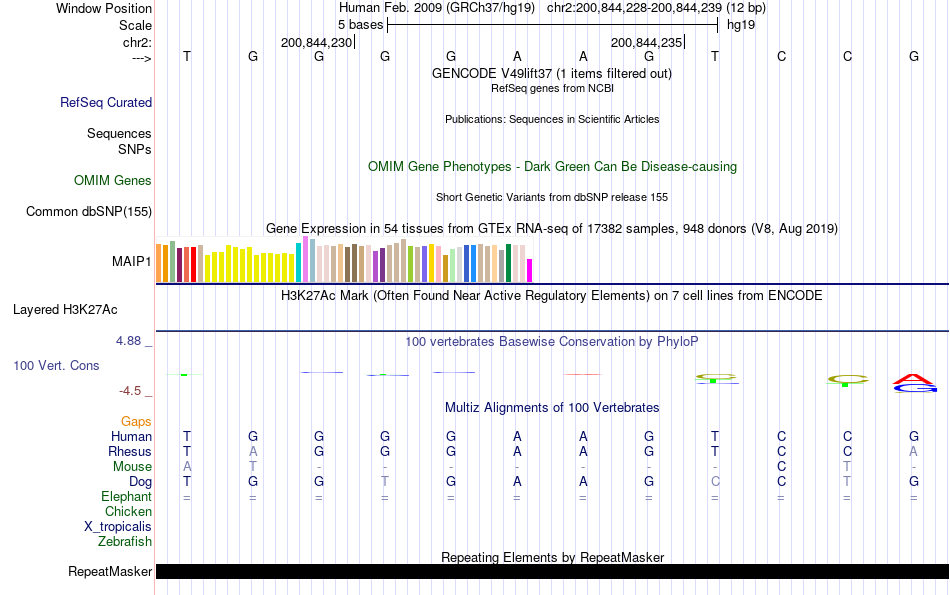
Task: Click the 4.88 PhyloP upper scale value
Action: (128, 341)
